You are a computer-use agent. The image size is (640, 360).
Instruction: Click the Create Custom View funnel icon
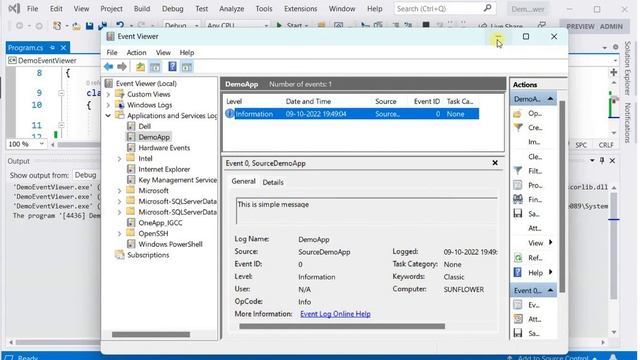click(x=518, y=128)
